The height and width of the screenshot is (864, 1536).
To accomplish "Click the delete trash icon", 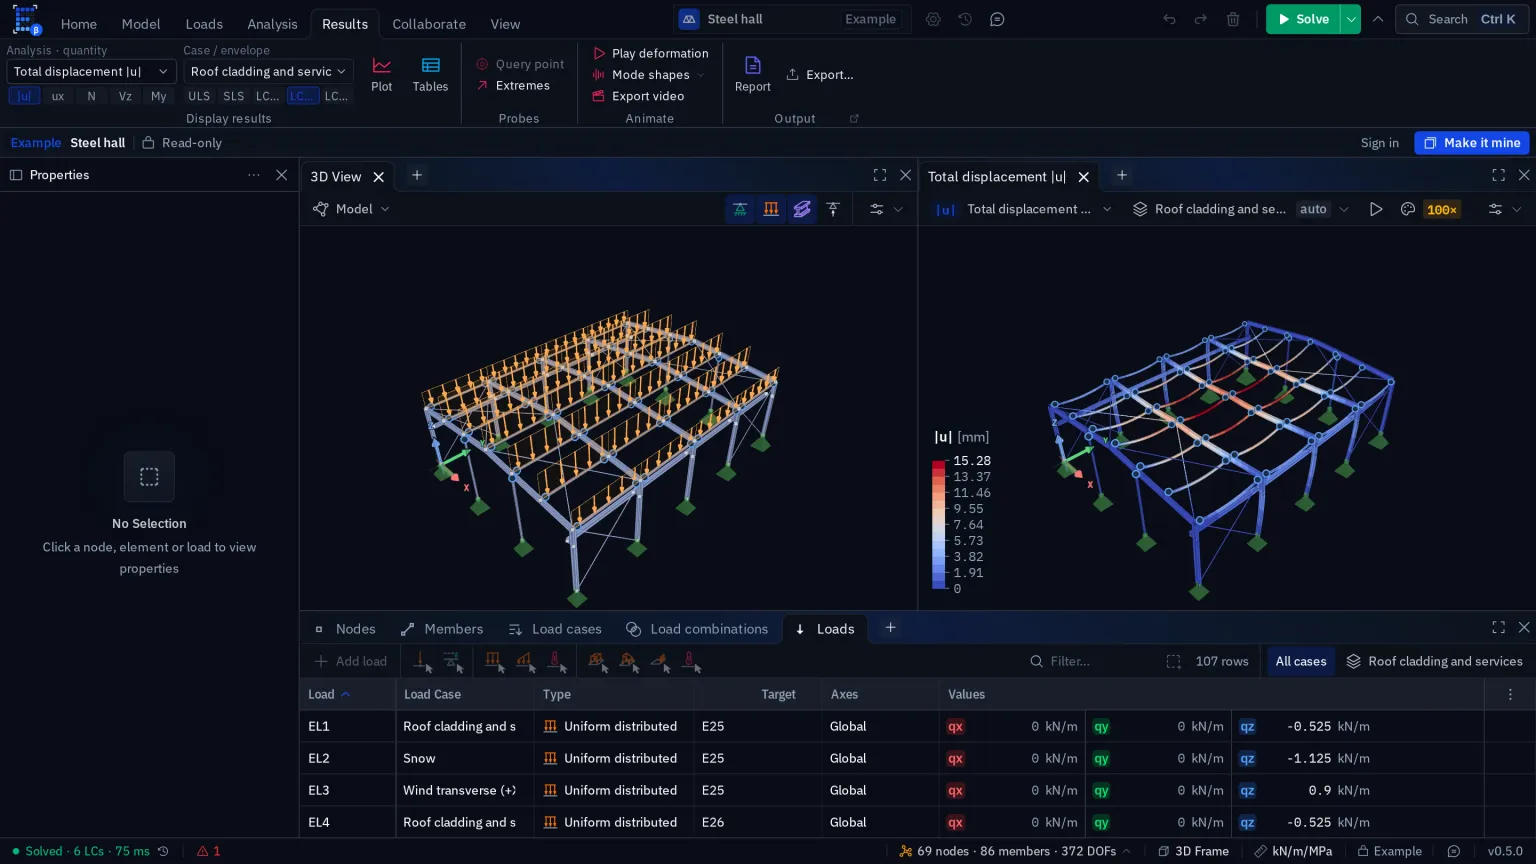I will (1233, 19).
